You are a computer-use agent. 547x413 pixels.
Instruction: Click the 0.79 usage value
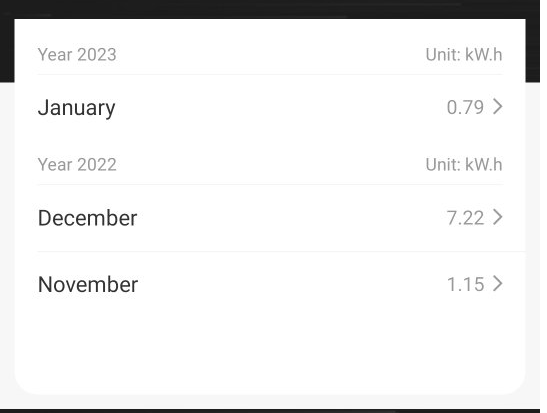[x=465, y=107]
